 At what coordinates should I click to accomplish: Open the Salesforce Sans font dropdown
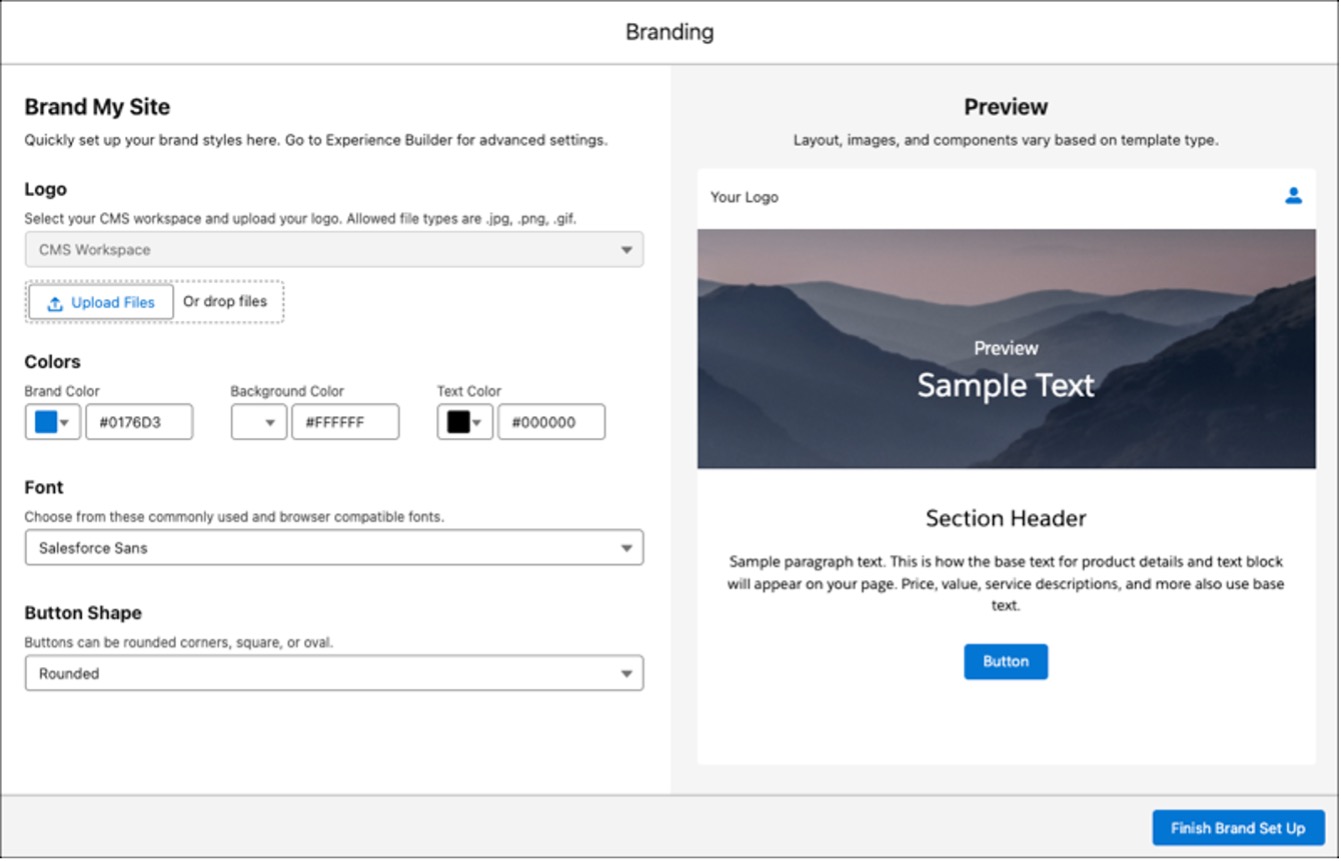(334, 548)
